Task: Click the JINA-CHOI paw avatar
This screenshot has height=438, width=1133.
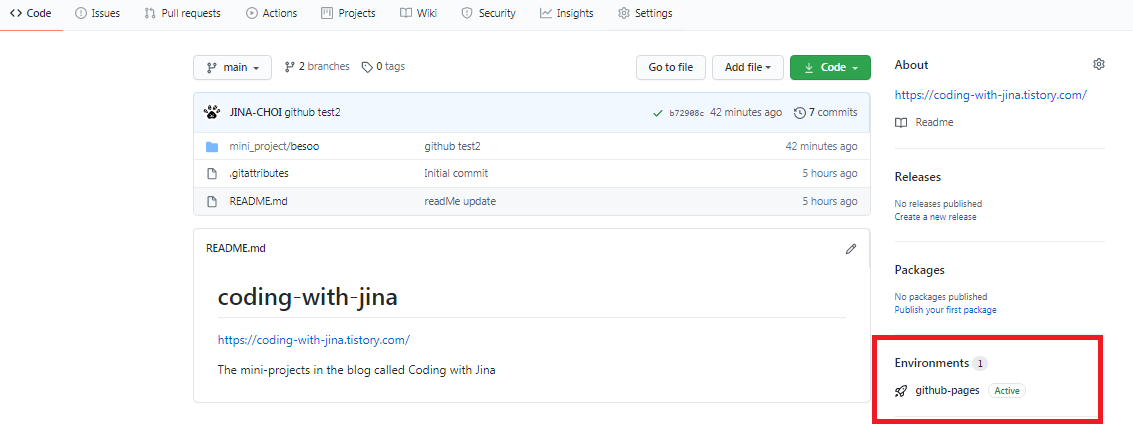Action: coord(212,112)
